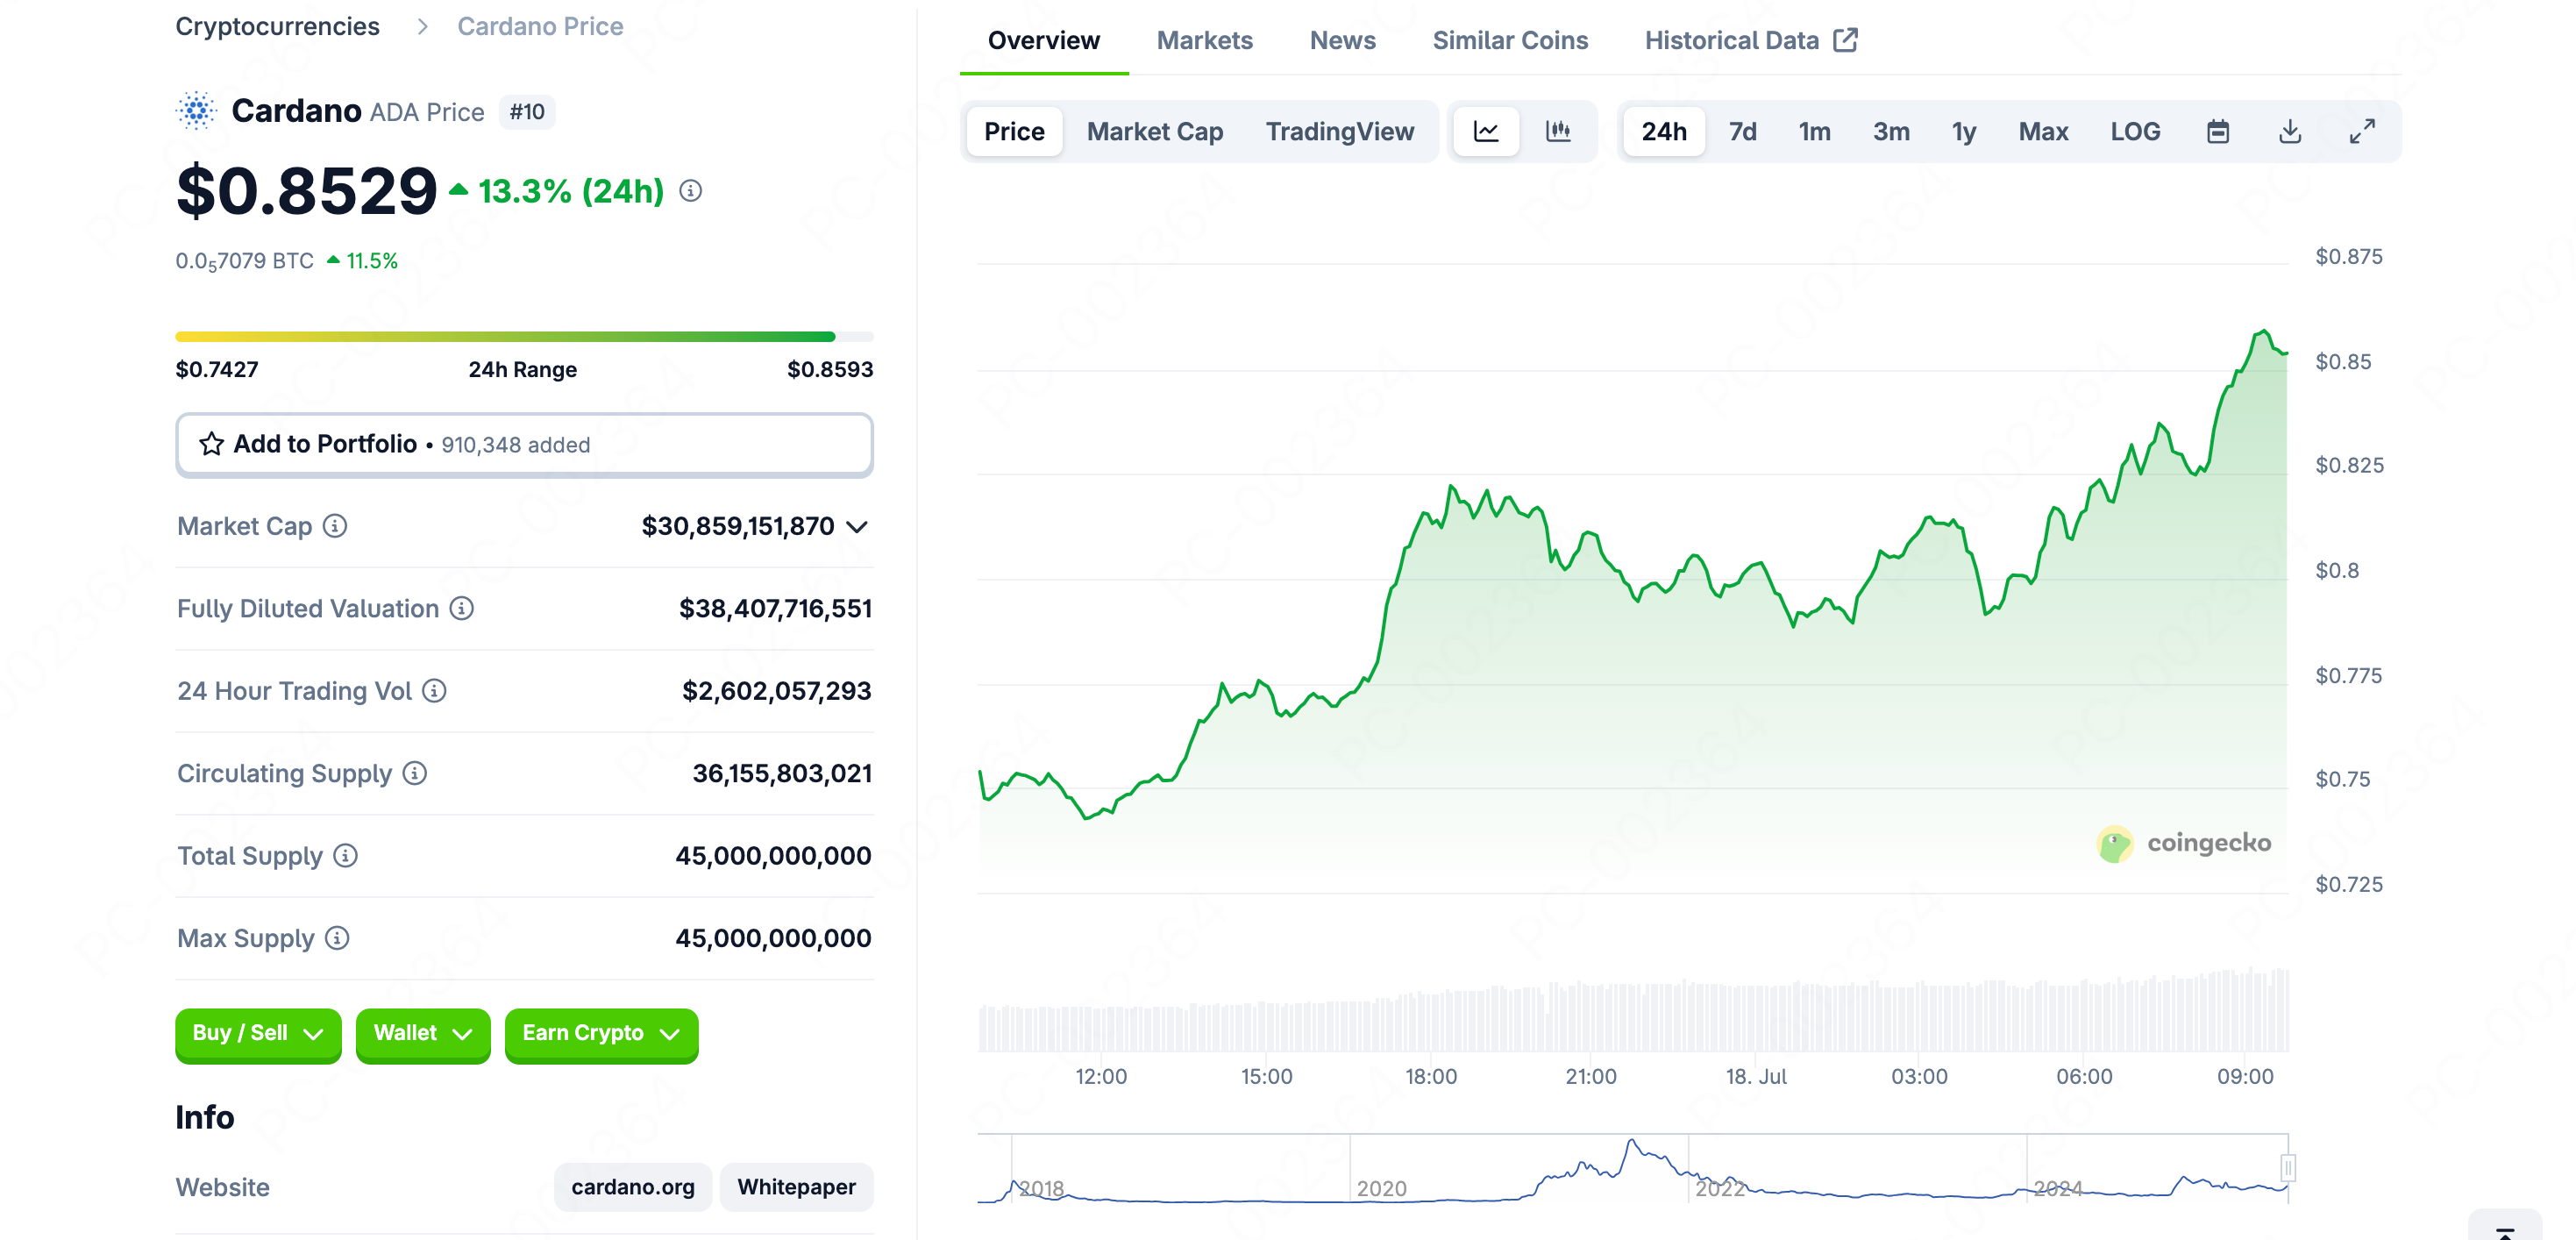The width and height of the screenshot is (2576, 1240).
Task: Open Total Supply info icon
Action: coord(345,855)
